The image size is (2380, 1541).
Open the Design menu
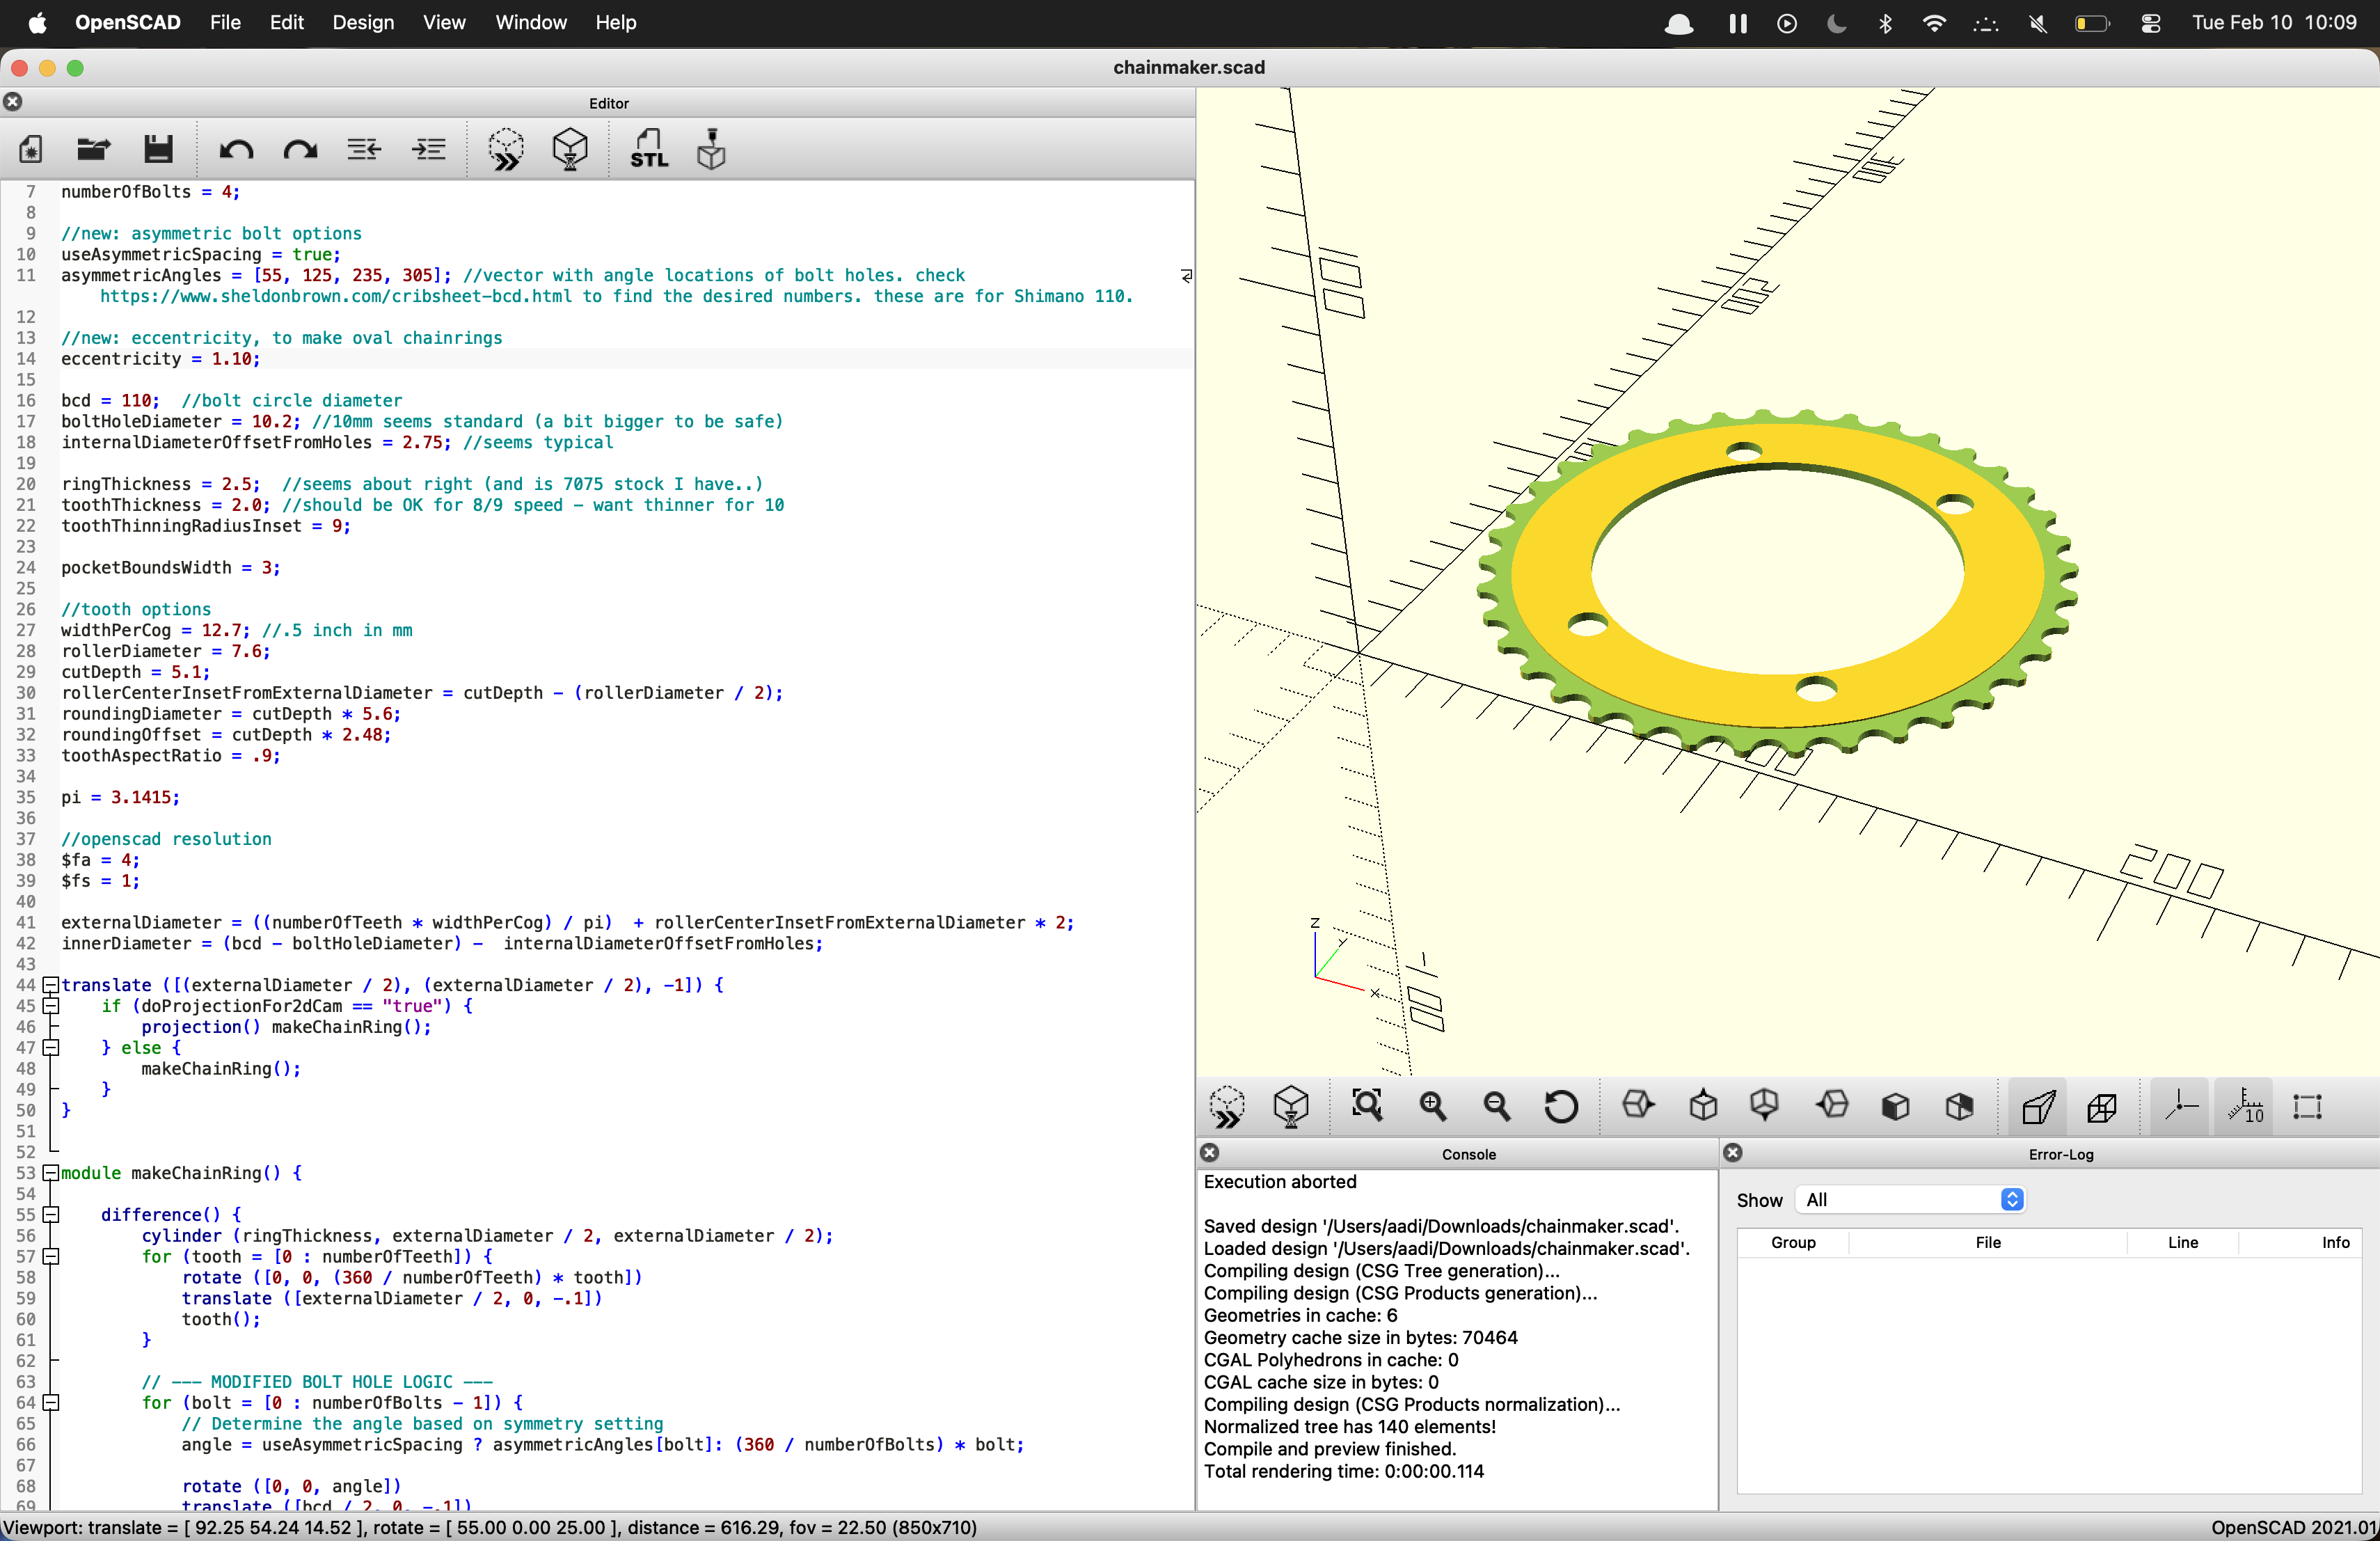click(363, 22)
